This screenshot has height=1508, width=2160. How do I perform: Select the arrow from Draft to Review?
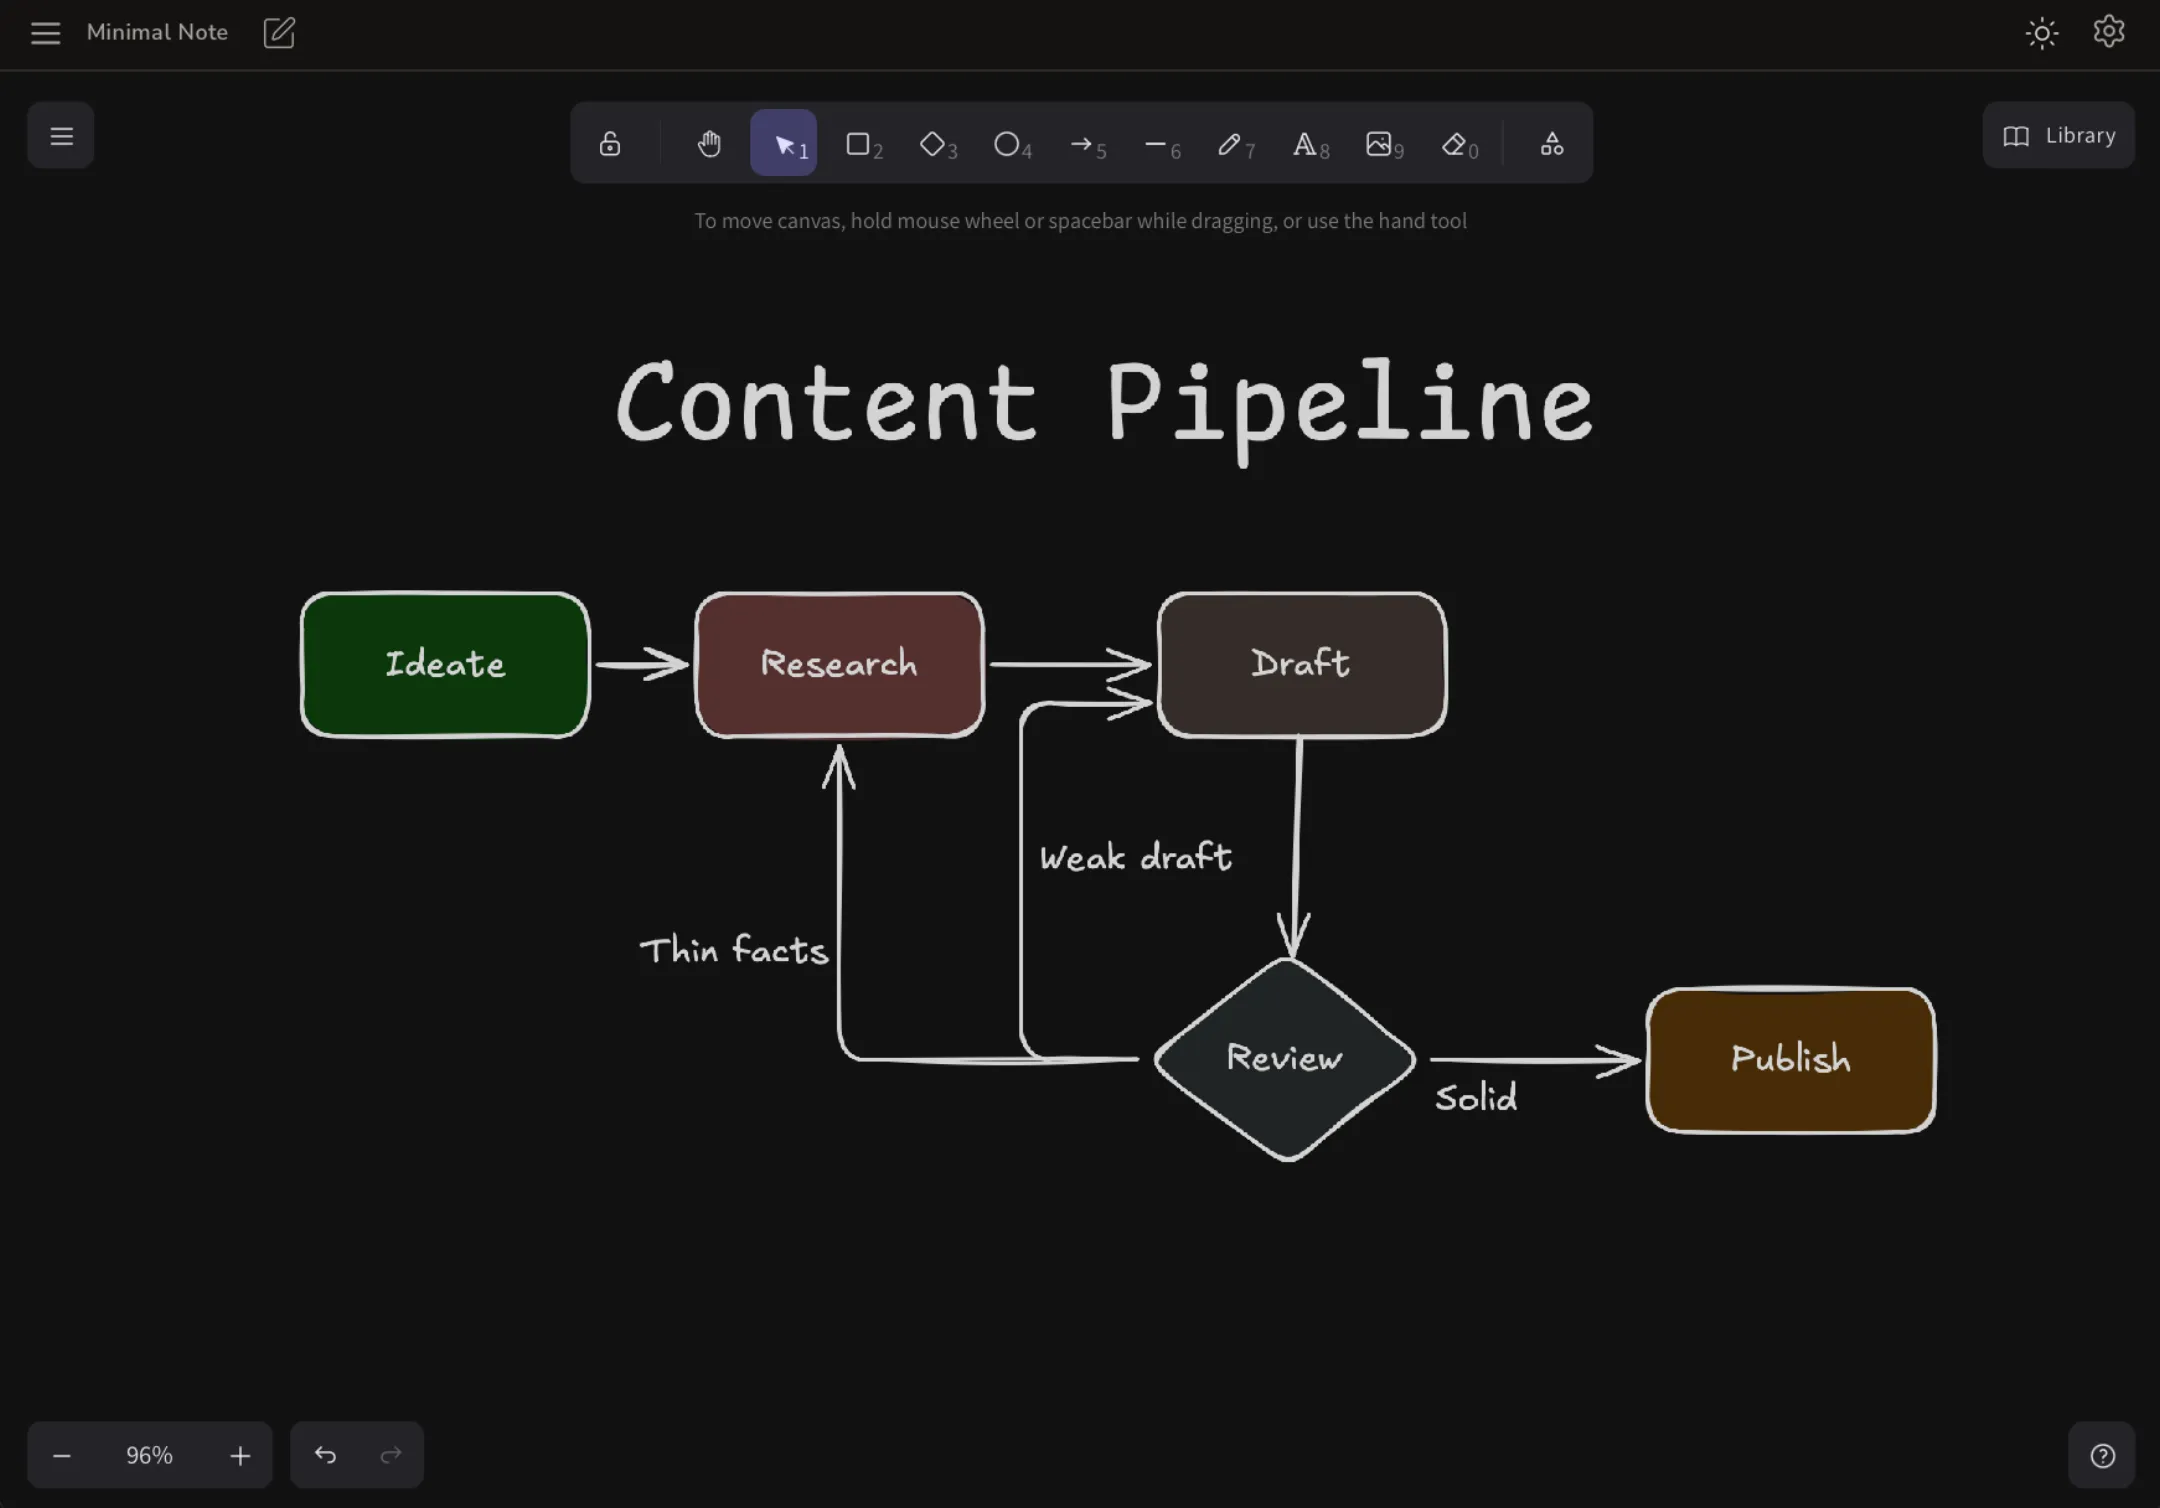[x=1296, y=848]
